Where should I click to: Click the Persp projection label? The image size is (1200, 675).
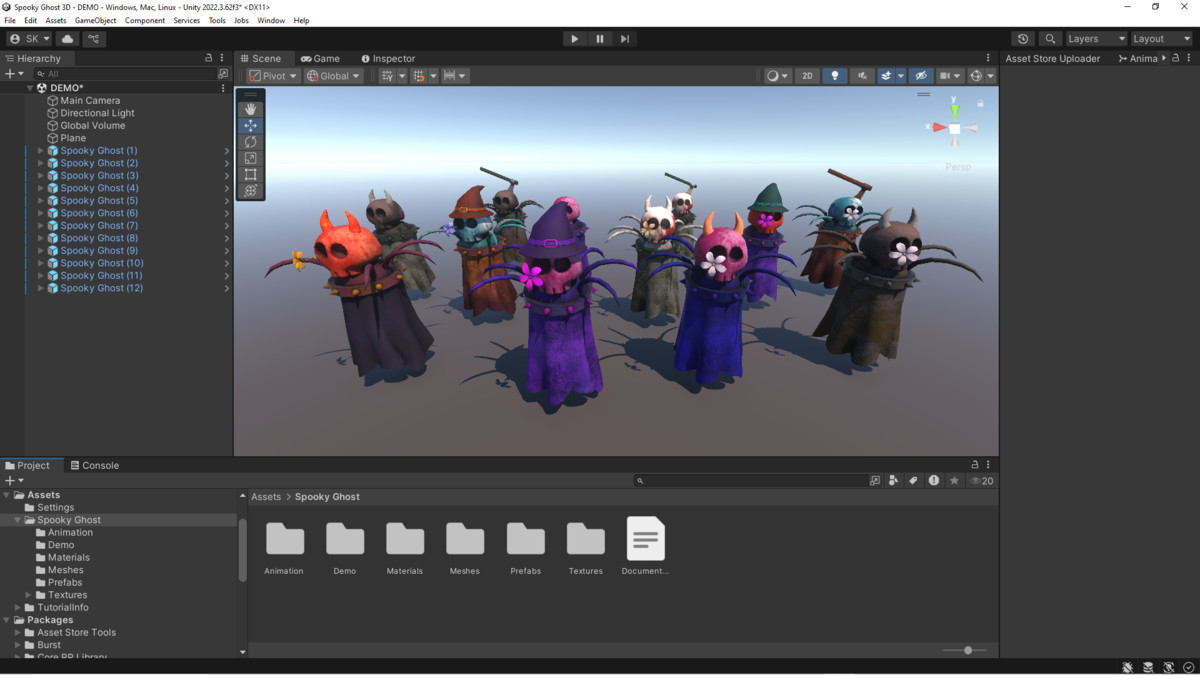[x=958, y=167]
